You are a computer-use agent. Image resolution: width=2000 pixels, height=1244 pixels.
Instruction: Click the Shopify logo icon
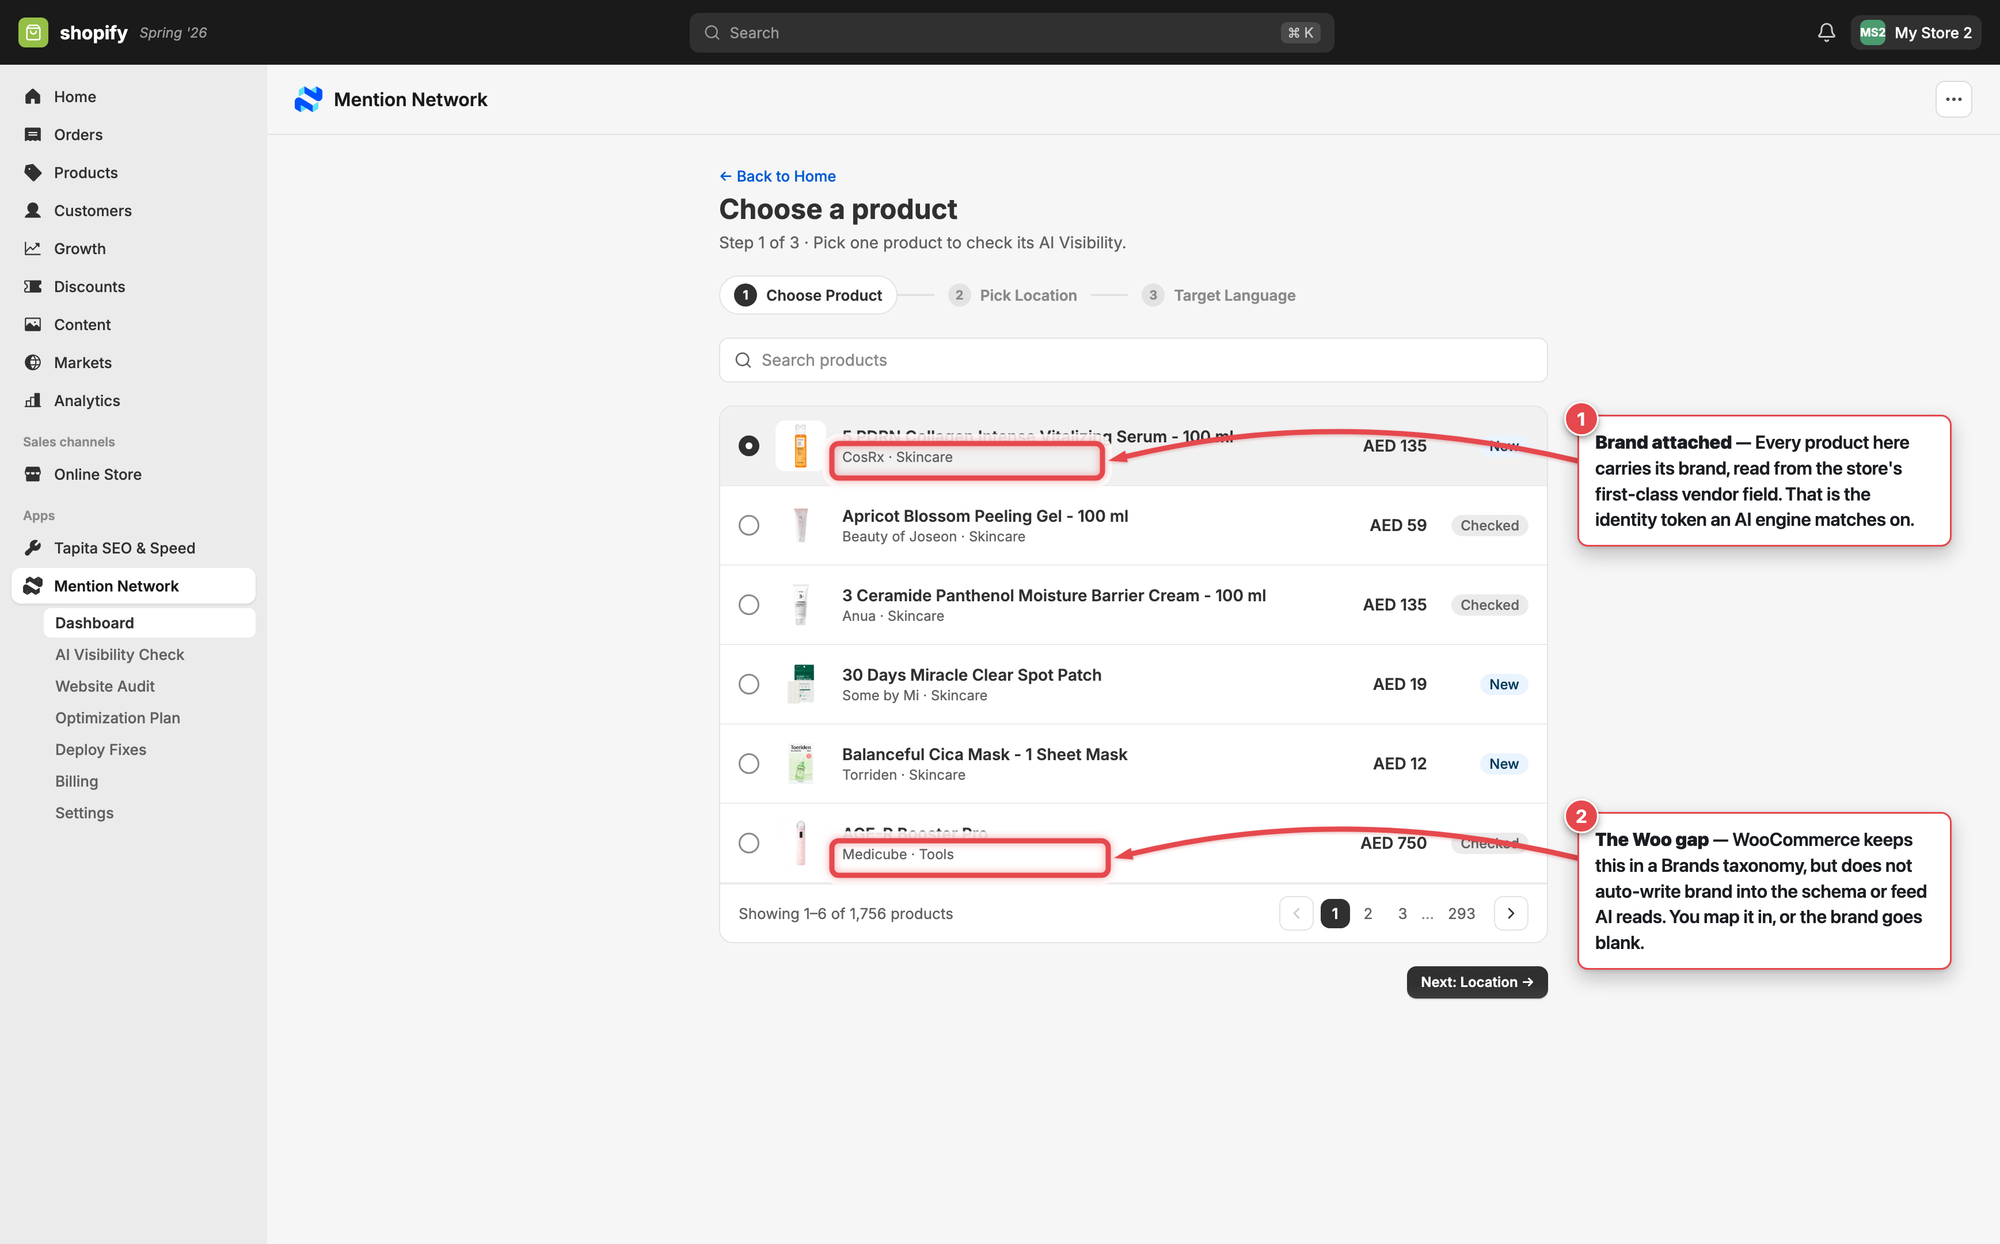(x=33, y=32)
